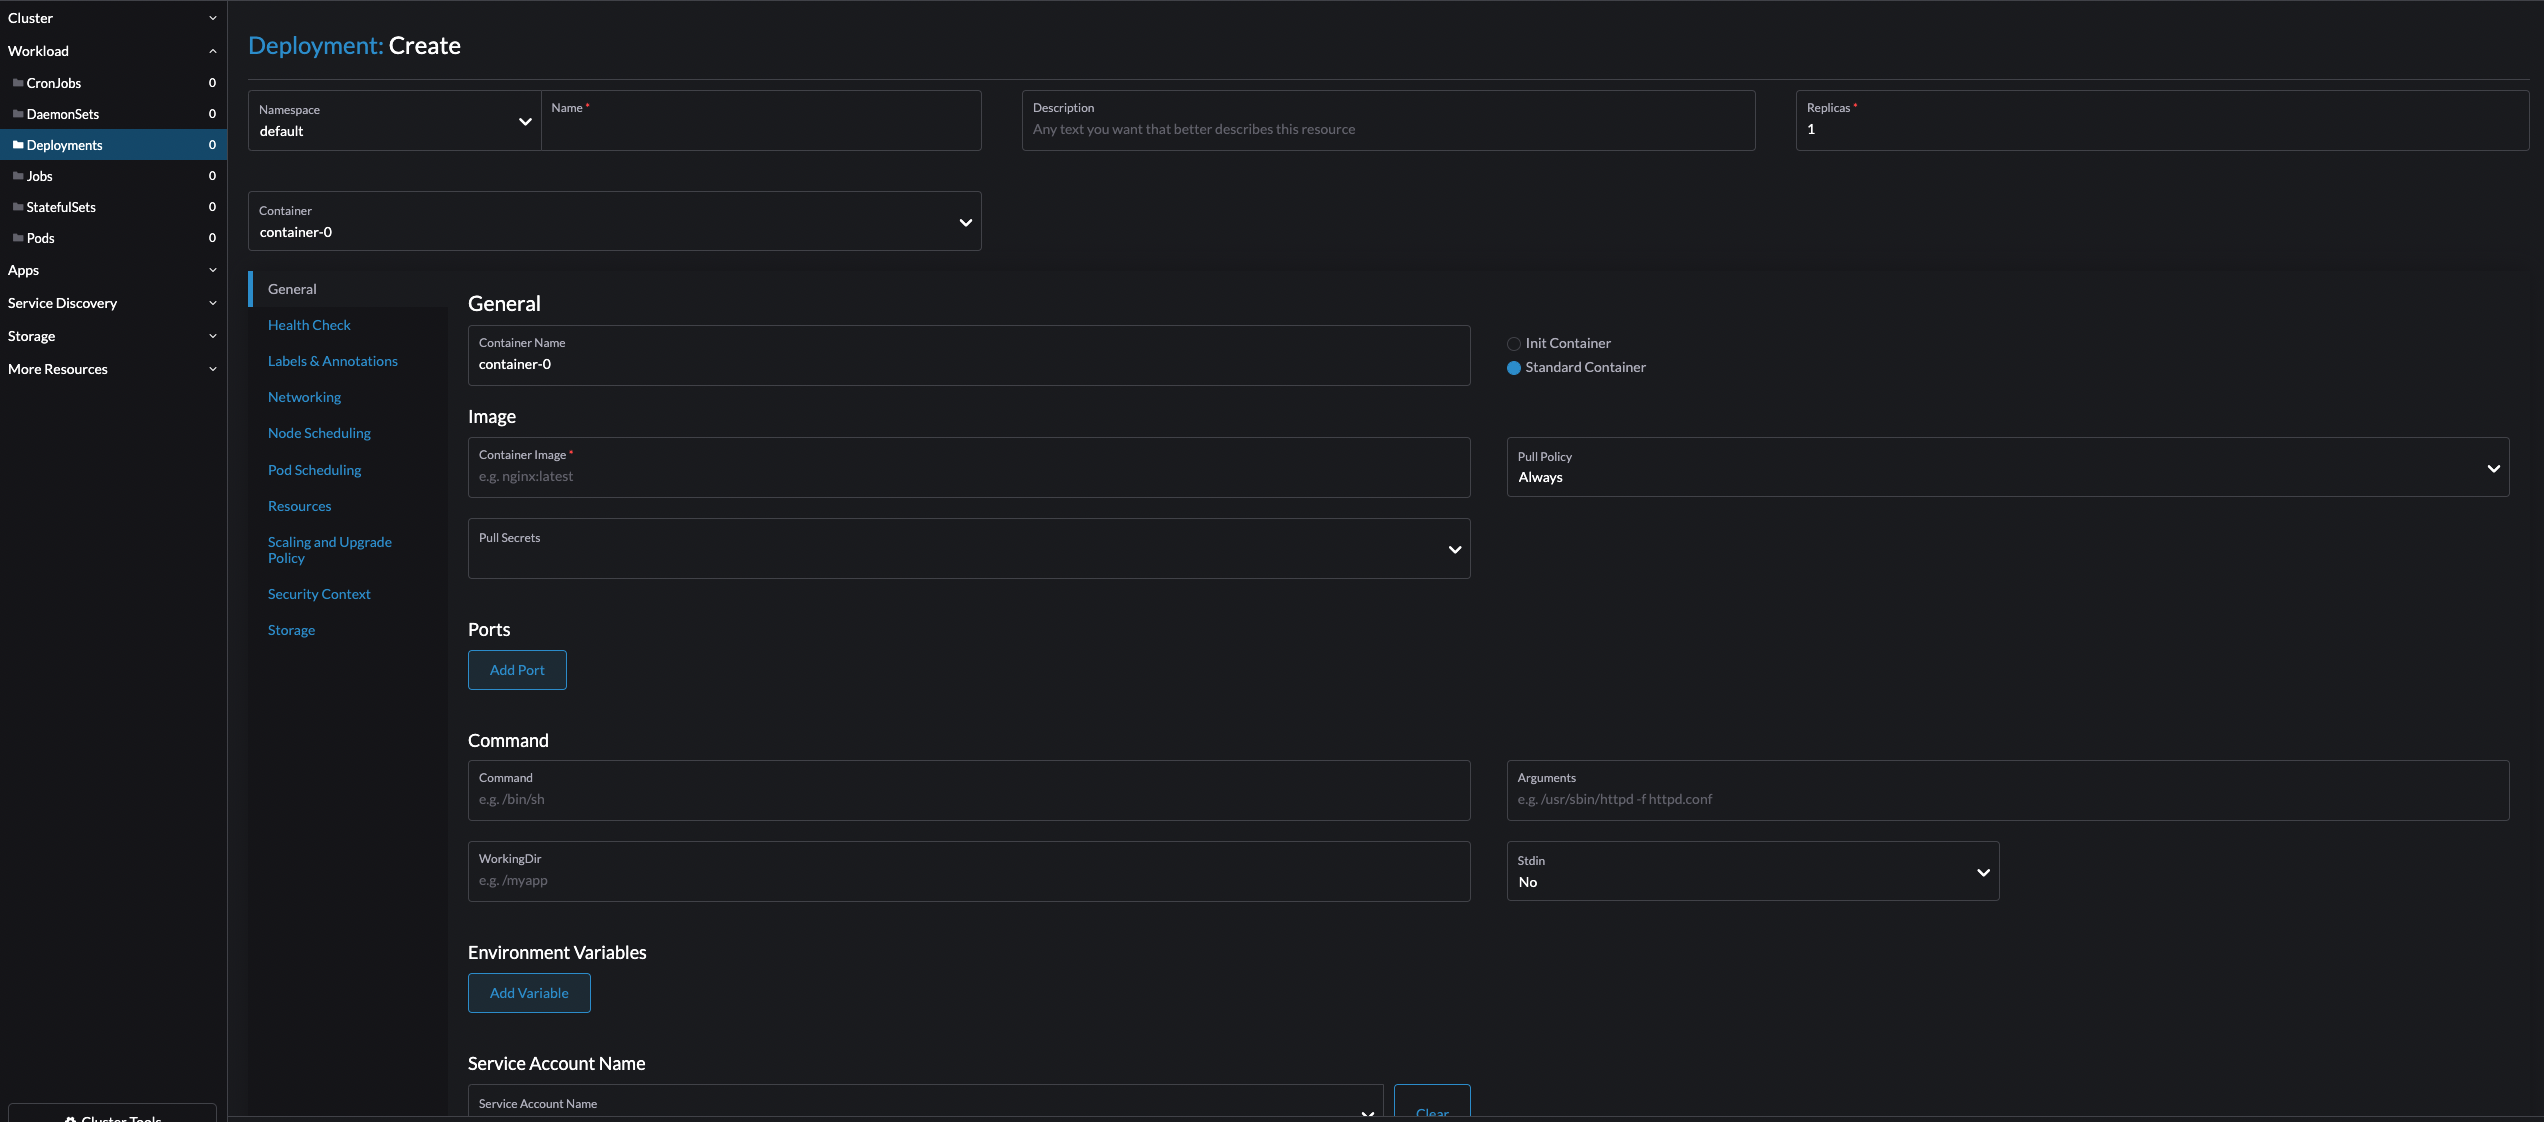Click the Add Port button
The height and width of the screenshot is (1122, 2544).
click(x=517, y=670)
